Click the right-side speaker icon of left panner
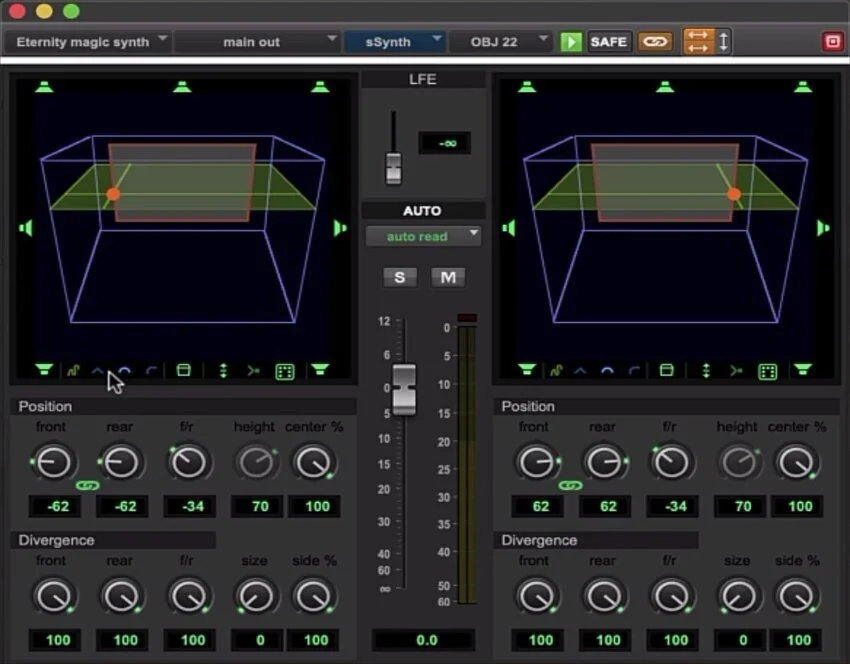Image resolution: width=850 pixels, height=664 pixels. pos(340,228)
